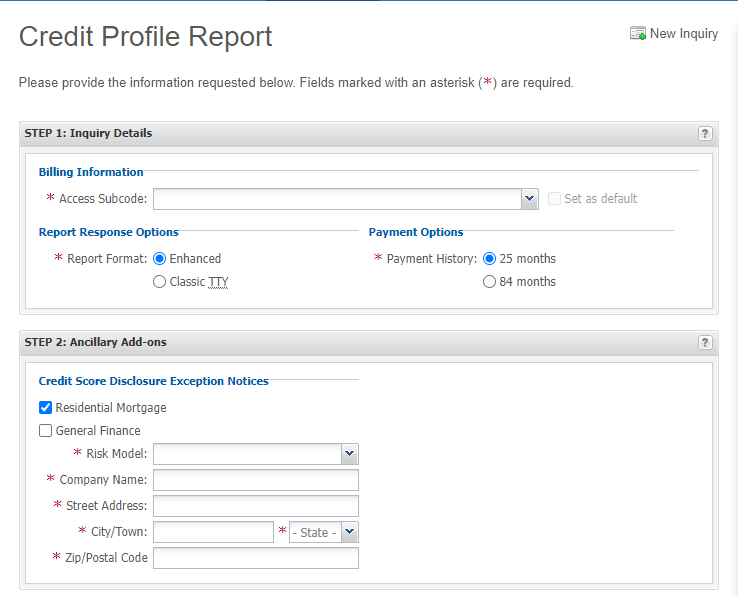Open help for Step 1 Inquiry Details
738x597 pixels.
point(704,133)
